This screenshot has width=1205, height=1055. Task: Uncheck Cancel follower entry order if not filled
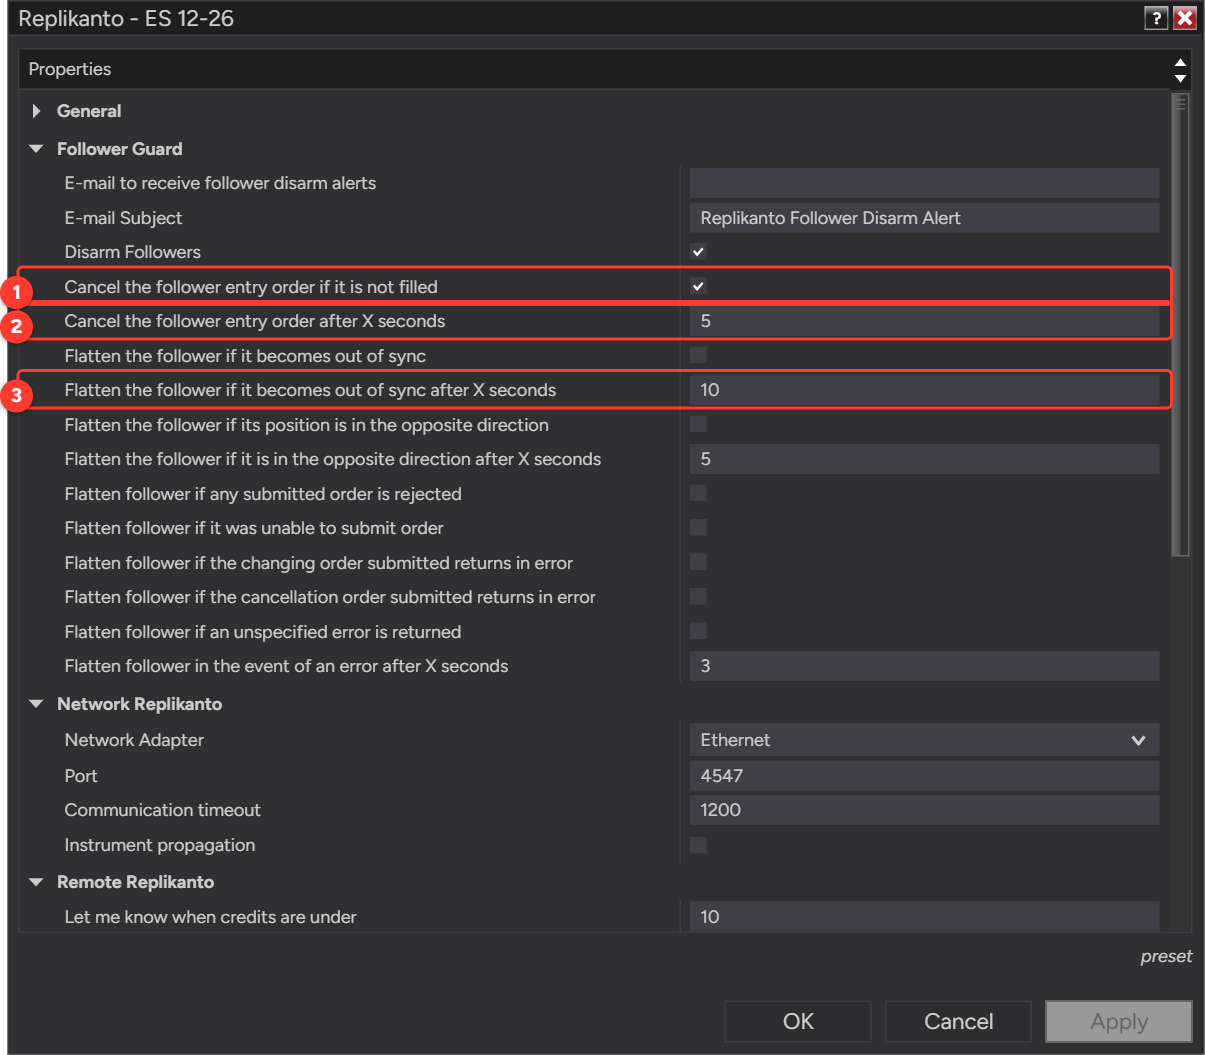pyautogui.click(x=698, y=286)
